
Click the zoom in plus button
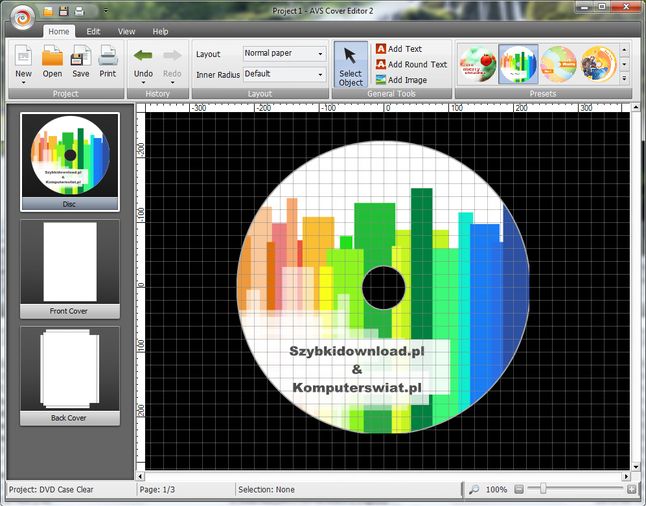(x=632, y=490)
